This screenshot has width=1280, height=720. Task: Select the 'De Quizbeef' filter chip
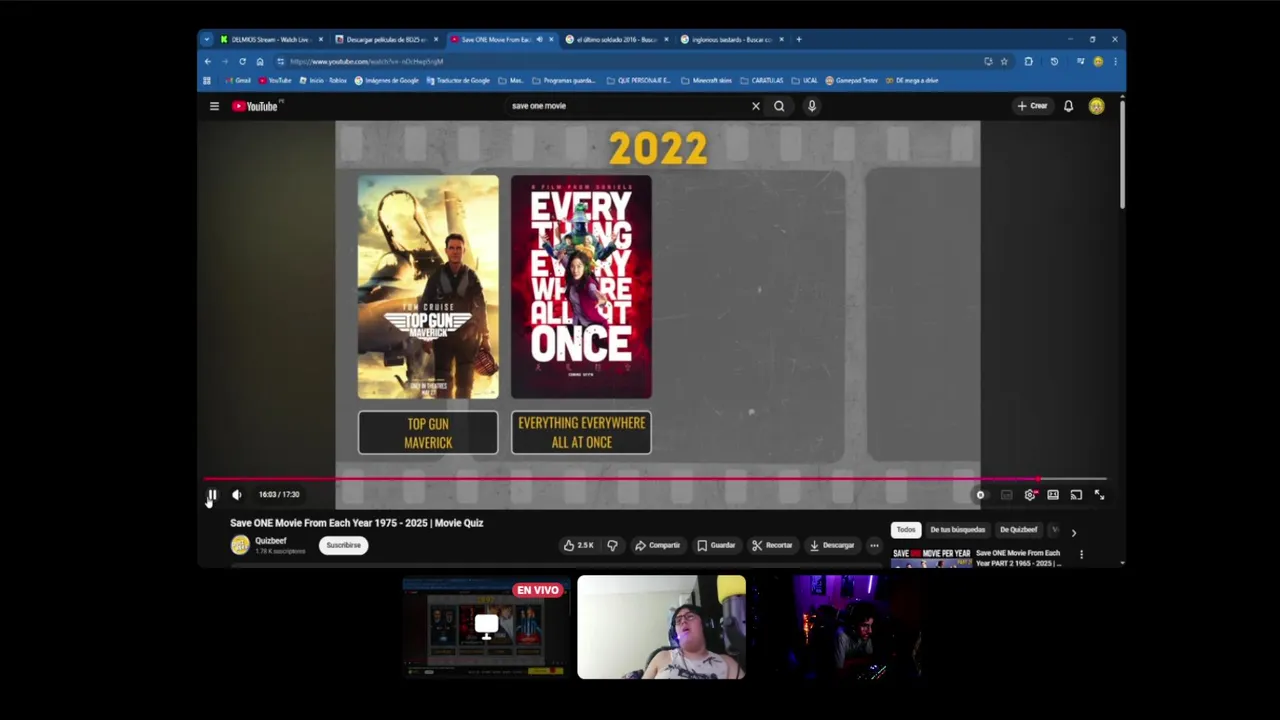(x=1018, y=530)
